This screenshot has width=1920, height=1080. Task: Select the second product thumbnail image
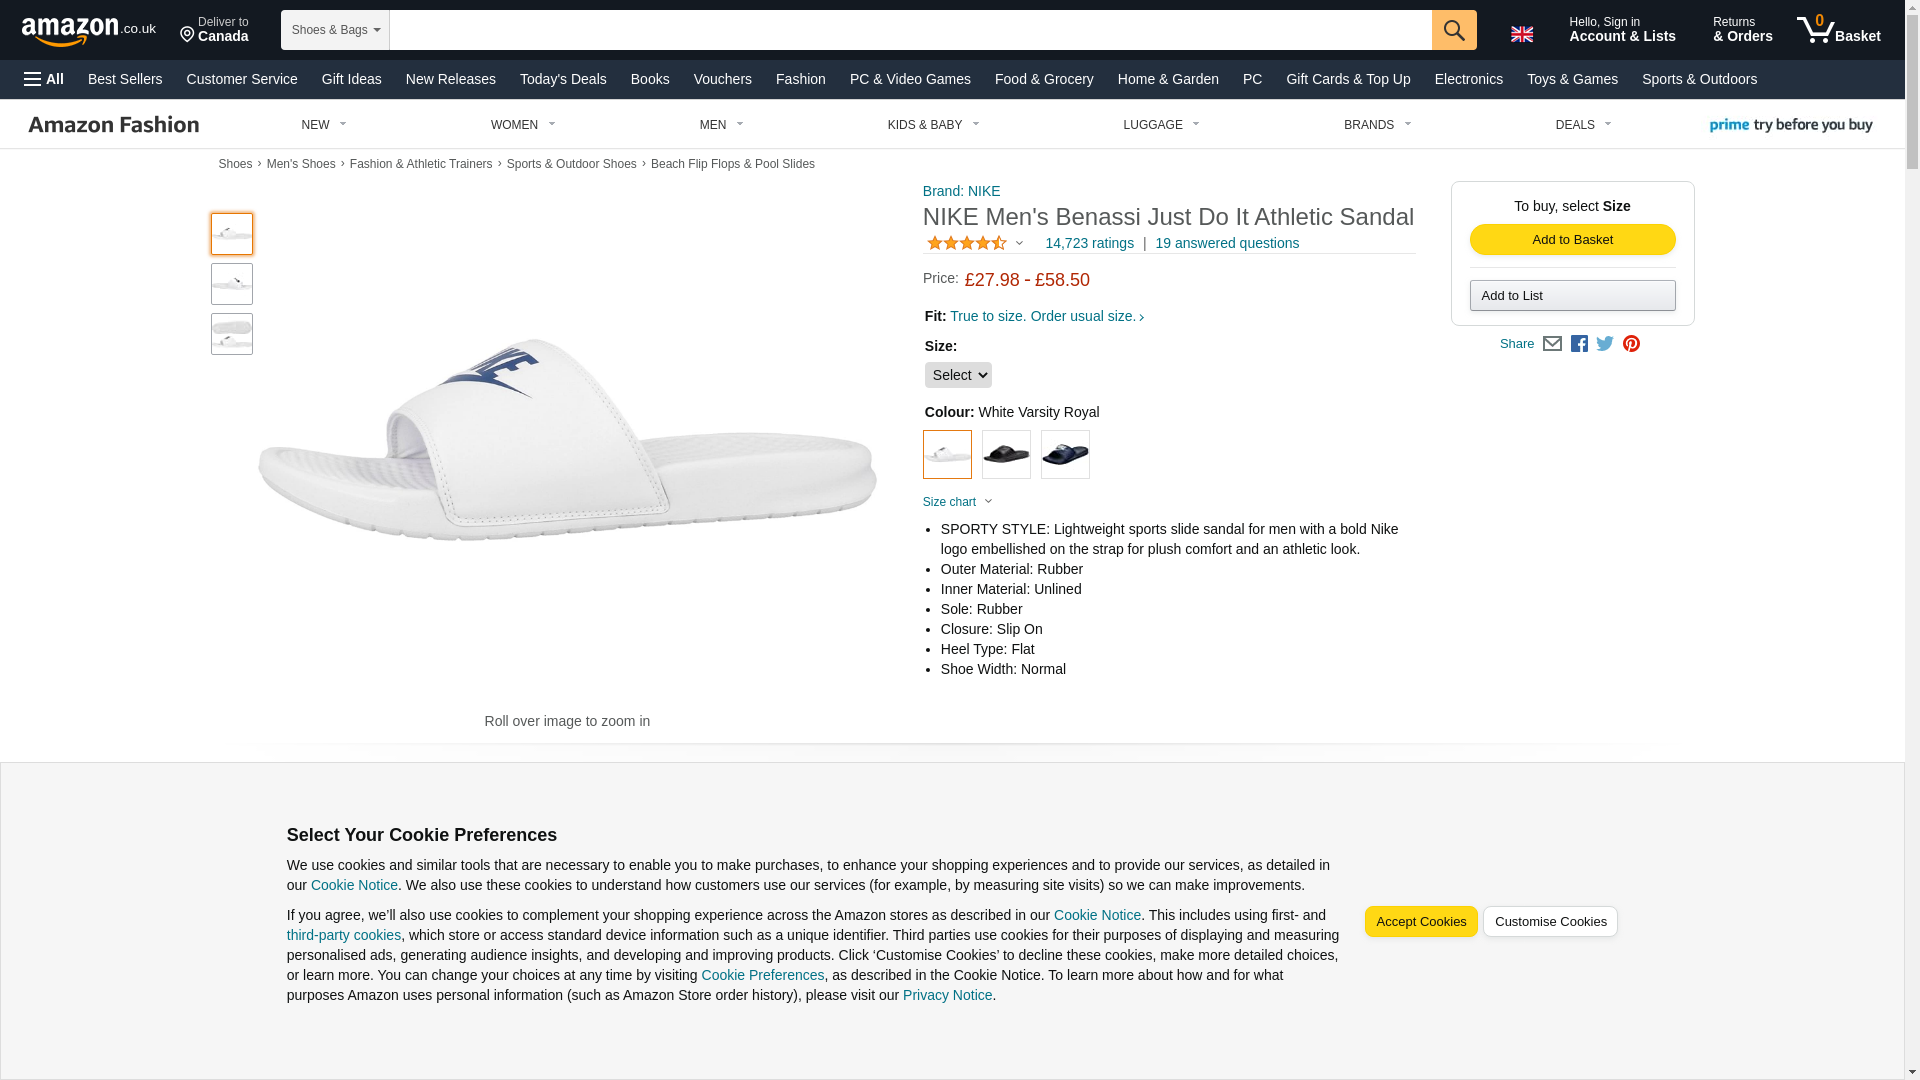[x=231, y=284]
